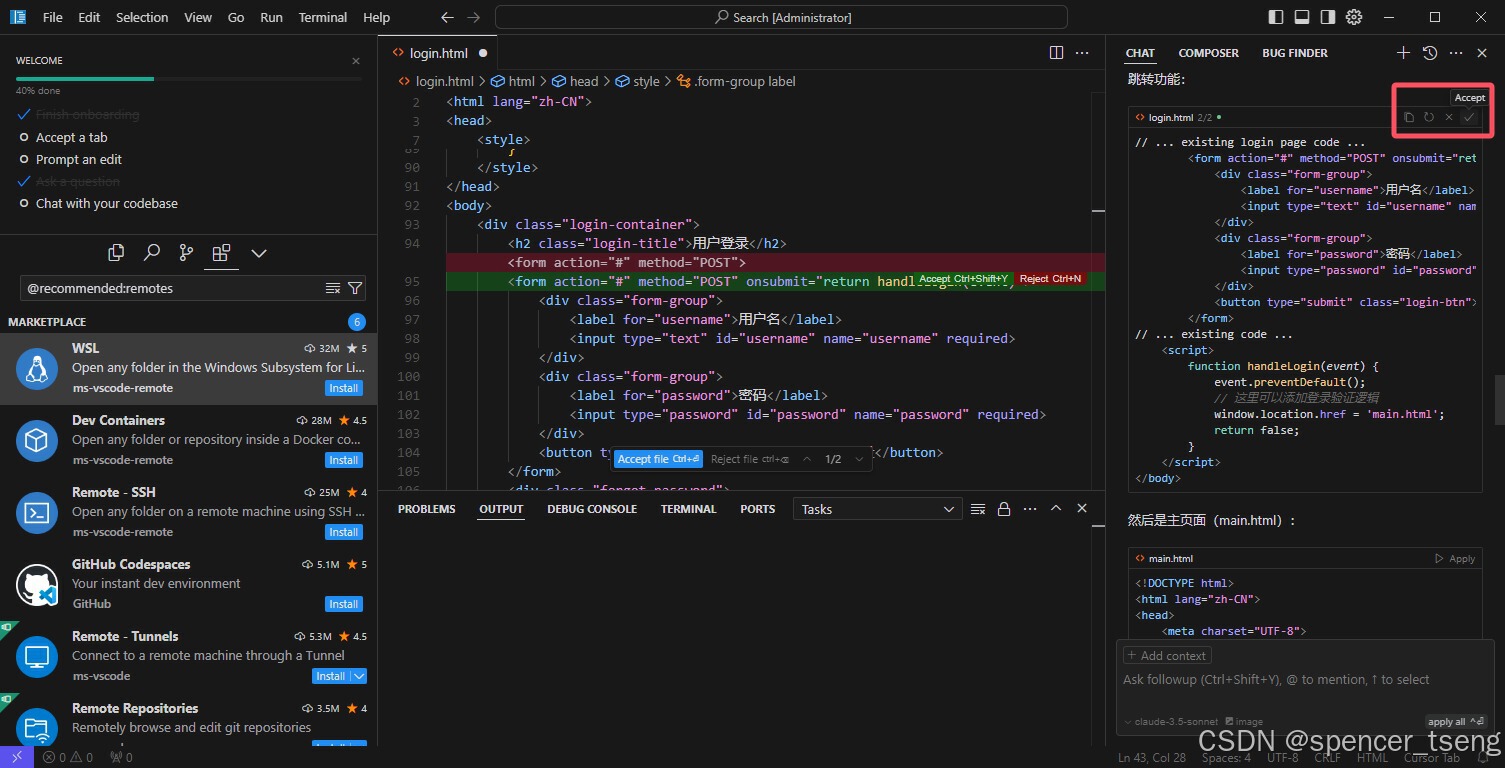Toggle the Cursor Tab status item

(1432, 758)
